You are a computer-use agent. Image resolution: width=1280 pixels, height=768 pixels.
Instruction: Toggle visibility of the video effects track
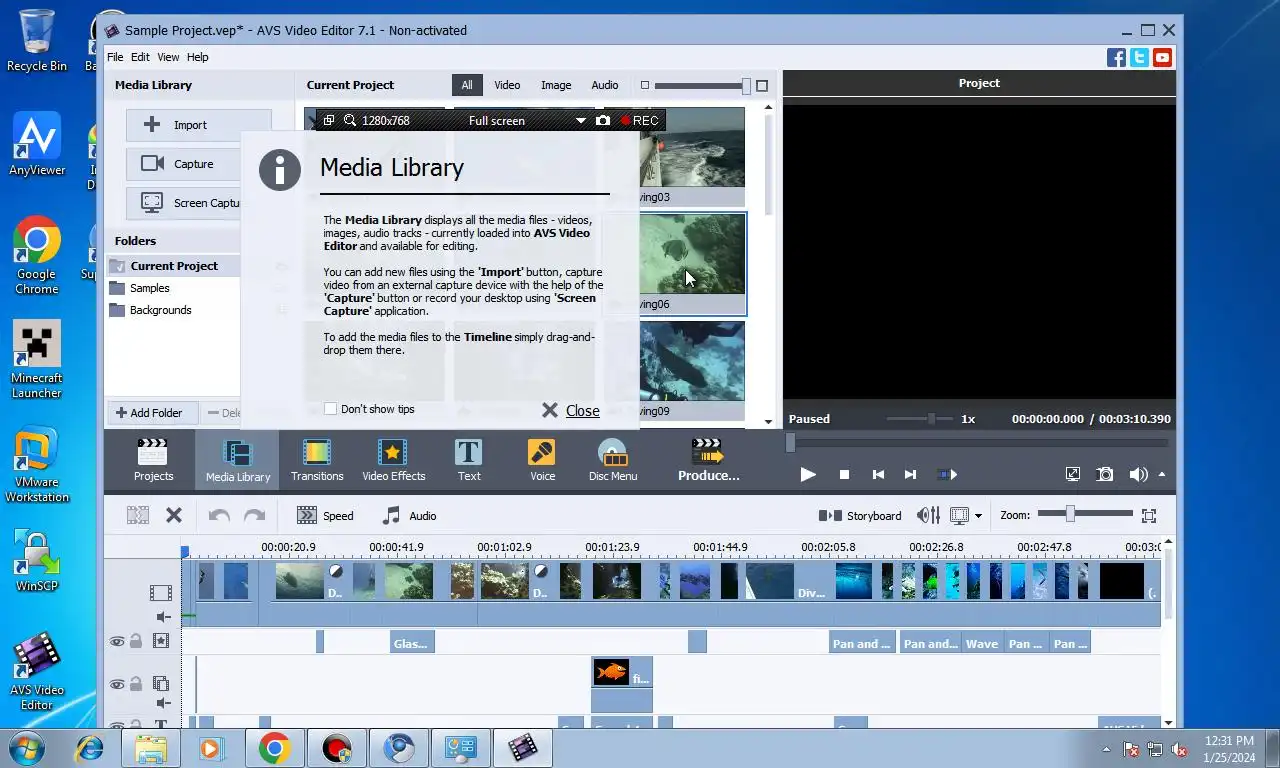tap(117, 641)
